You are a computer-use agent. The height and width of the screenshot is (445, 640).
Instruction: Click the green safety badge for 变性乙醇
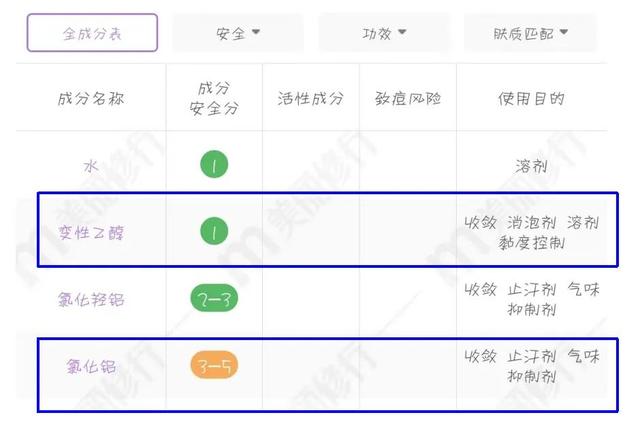214,231
